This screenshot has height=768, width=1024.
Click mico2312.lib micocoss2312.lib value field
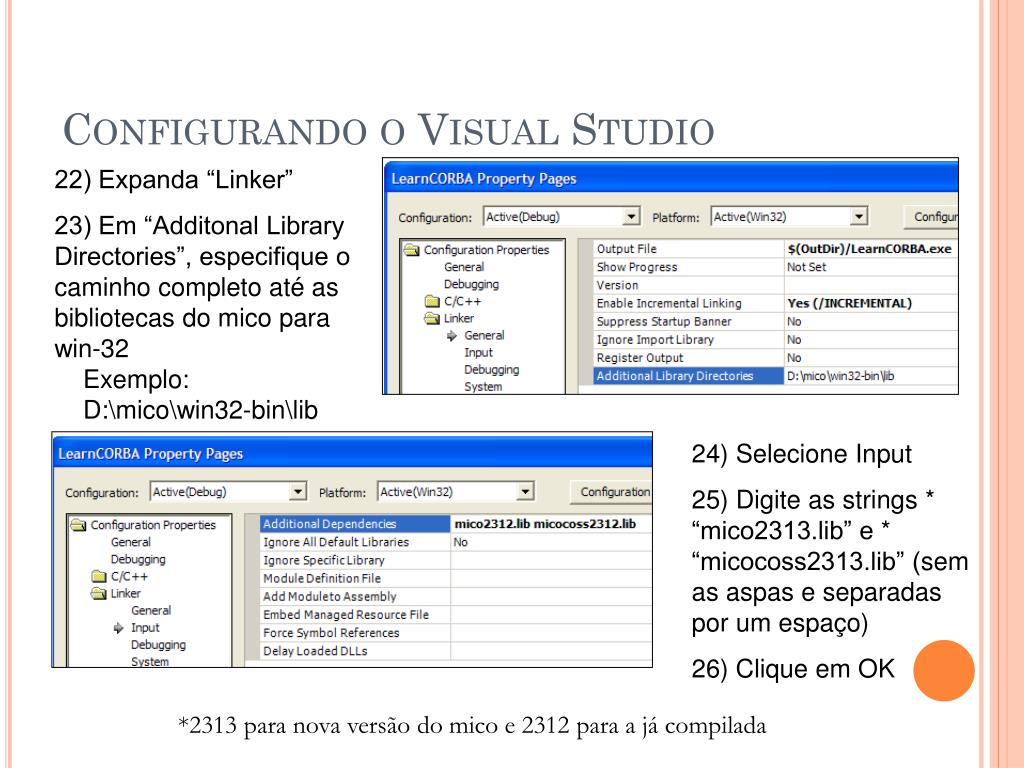(x=551, y=524)
